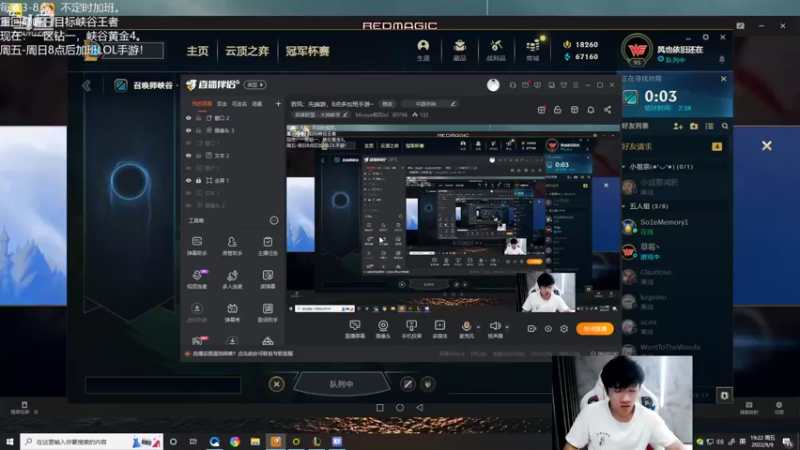Click notification bell in streaming app header
The height and width of the screenshot is (450, 800).
tap(591, 110)
